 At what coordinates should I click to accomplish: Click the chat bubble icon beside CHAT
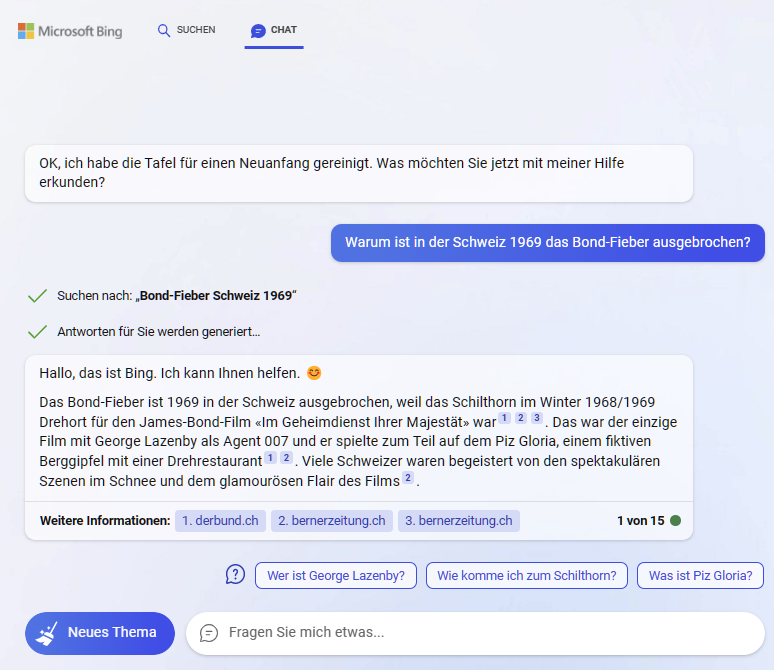pyautogui.click(x=258, y=31)
